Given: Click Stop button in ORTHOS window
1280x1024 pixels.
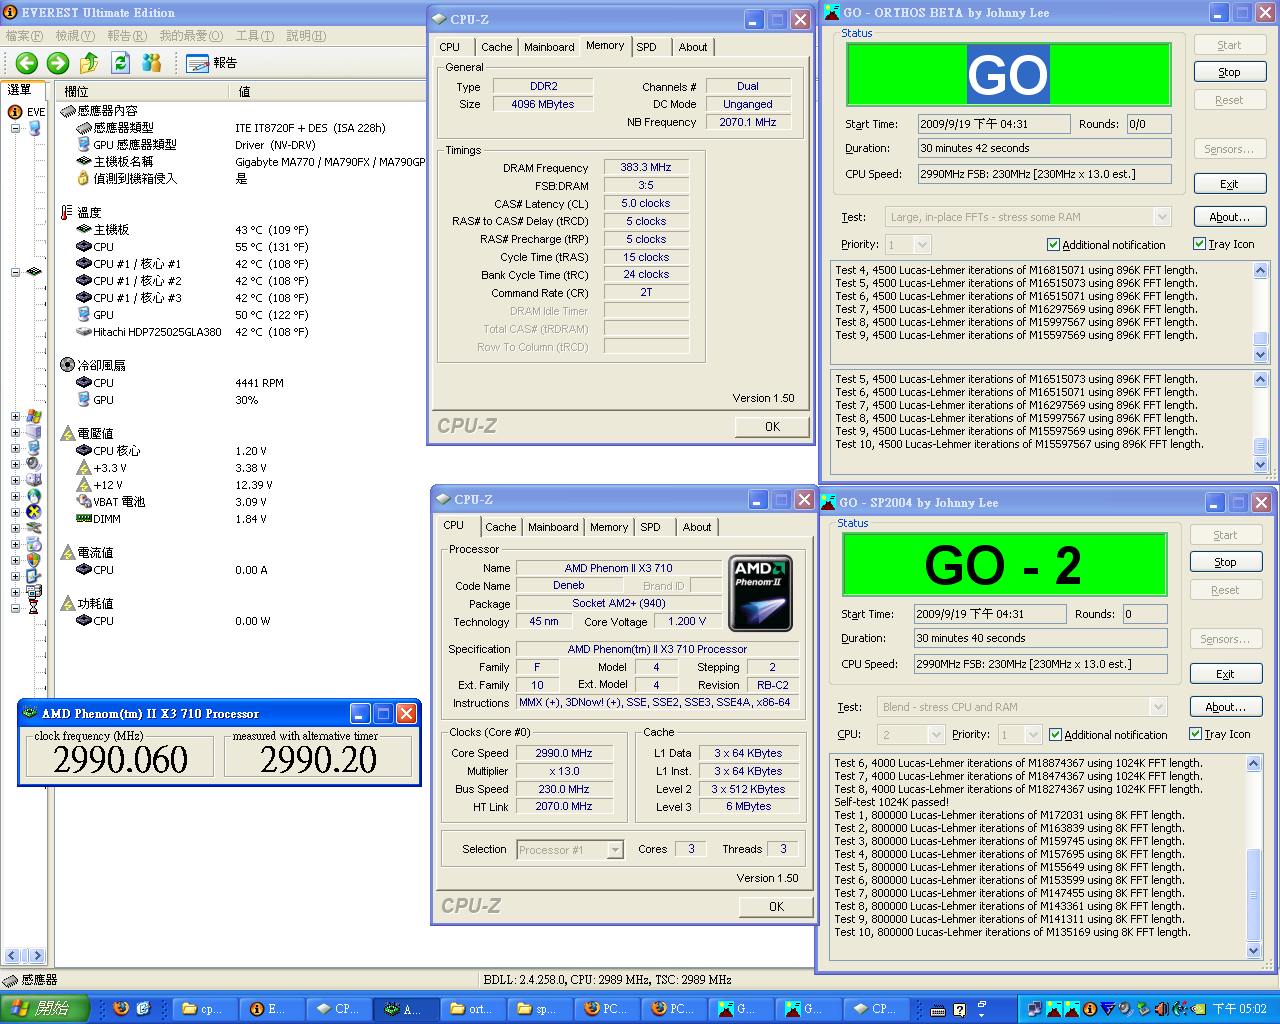Looking at the screenshot, I should (x=1229, y=72).
